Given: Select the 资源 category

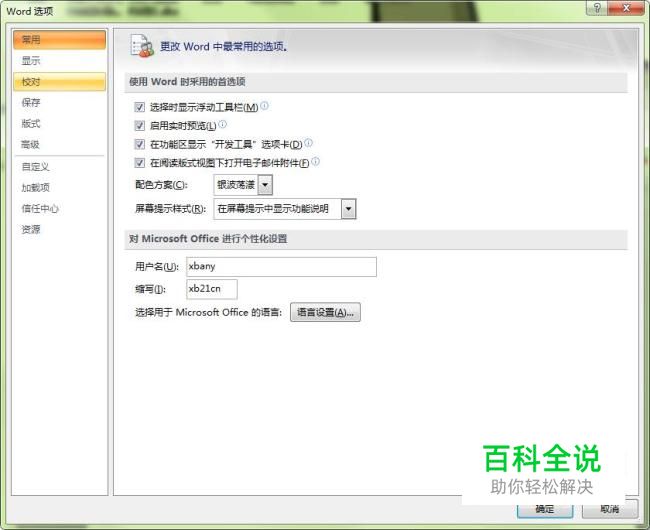Looking at the screenshot, I should tap(59, 229).
